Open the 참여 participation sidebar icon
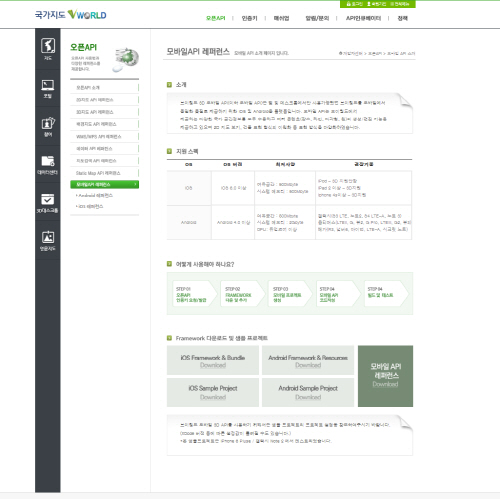Viewport: 500px width, 499px height. [48, 127]
